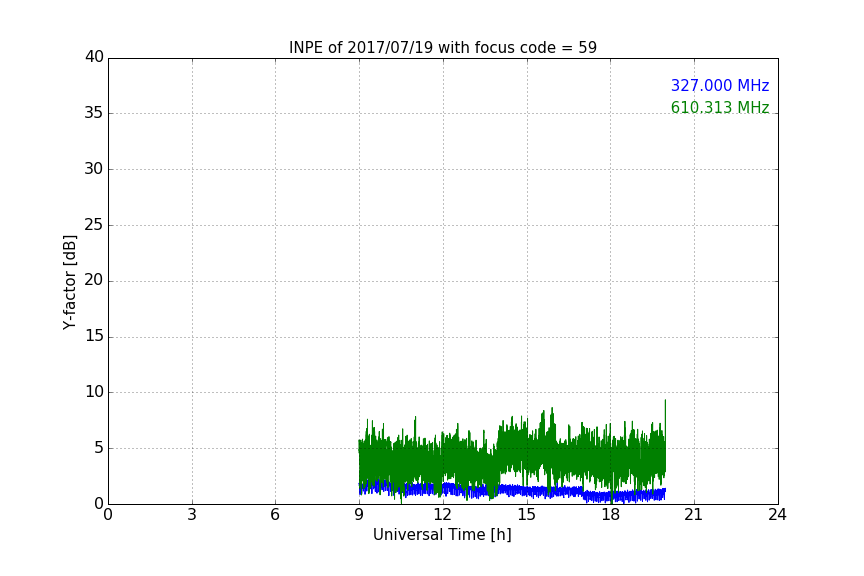This screenshot has width=864, height=576.
Task: Click the green spike peak near hour 20
Action: click(x=665, y=401)
